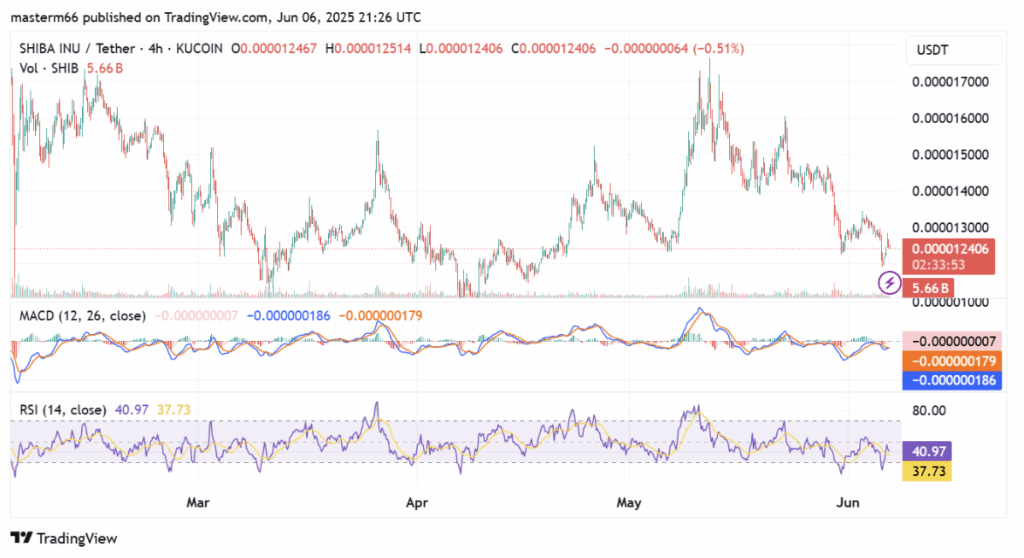Click the blue MACD value -0.000000186 tag

point(952,380)
